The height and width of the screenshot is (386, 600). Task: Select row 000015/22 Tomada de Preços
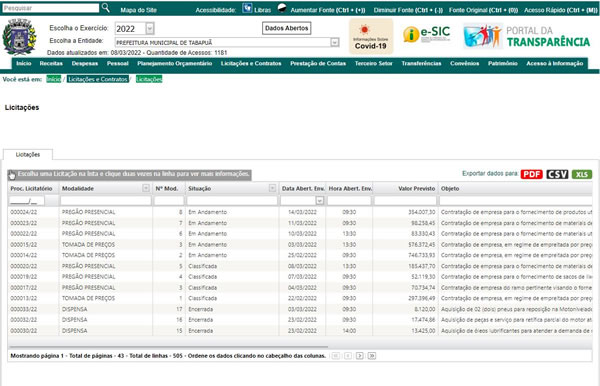(300, 244)
